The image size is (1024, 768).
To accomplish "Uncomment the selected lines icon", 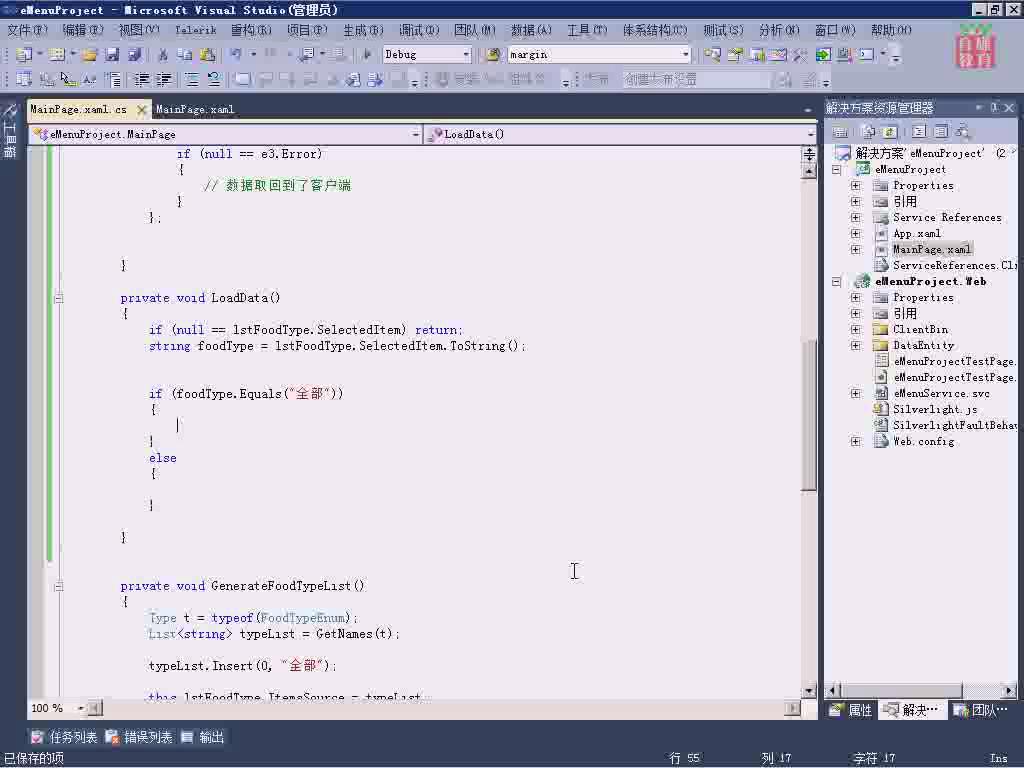I will pyautogui.click(x=214, y=80).
